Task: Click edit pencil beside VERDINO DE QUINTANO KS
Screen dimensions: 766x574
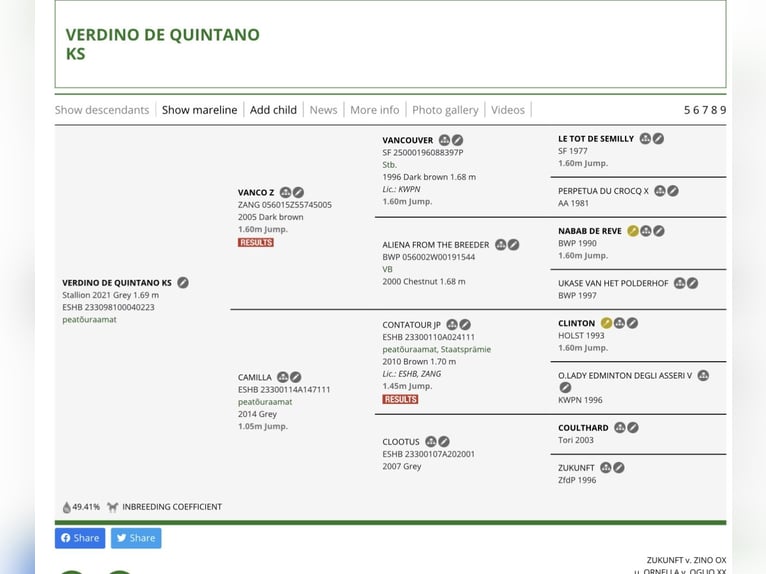Action: point(183,283)
